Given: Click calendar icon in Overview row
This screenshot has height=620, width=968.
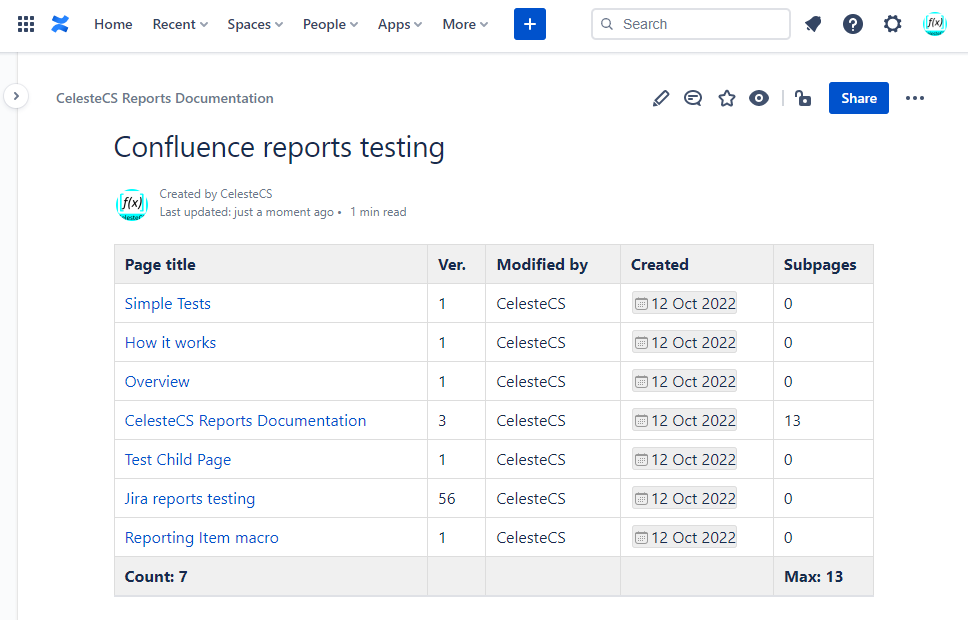Looking at the screenshot, I should (x=641, y=382).
